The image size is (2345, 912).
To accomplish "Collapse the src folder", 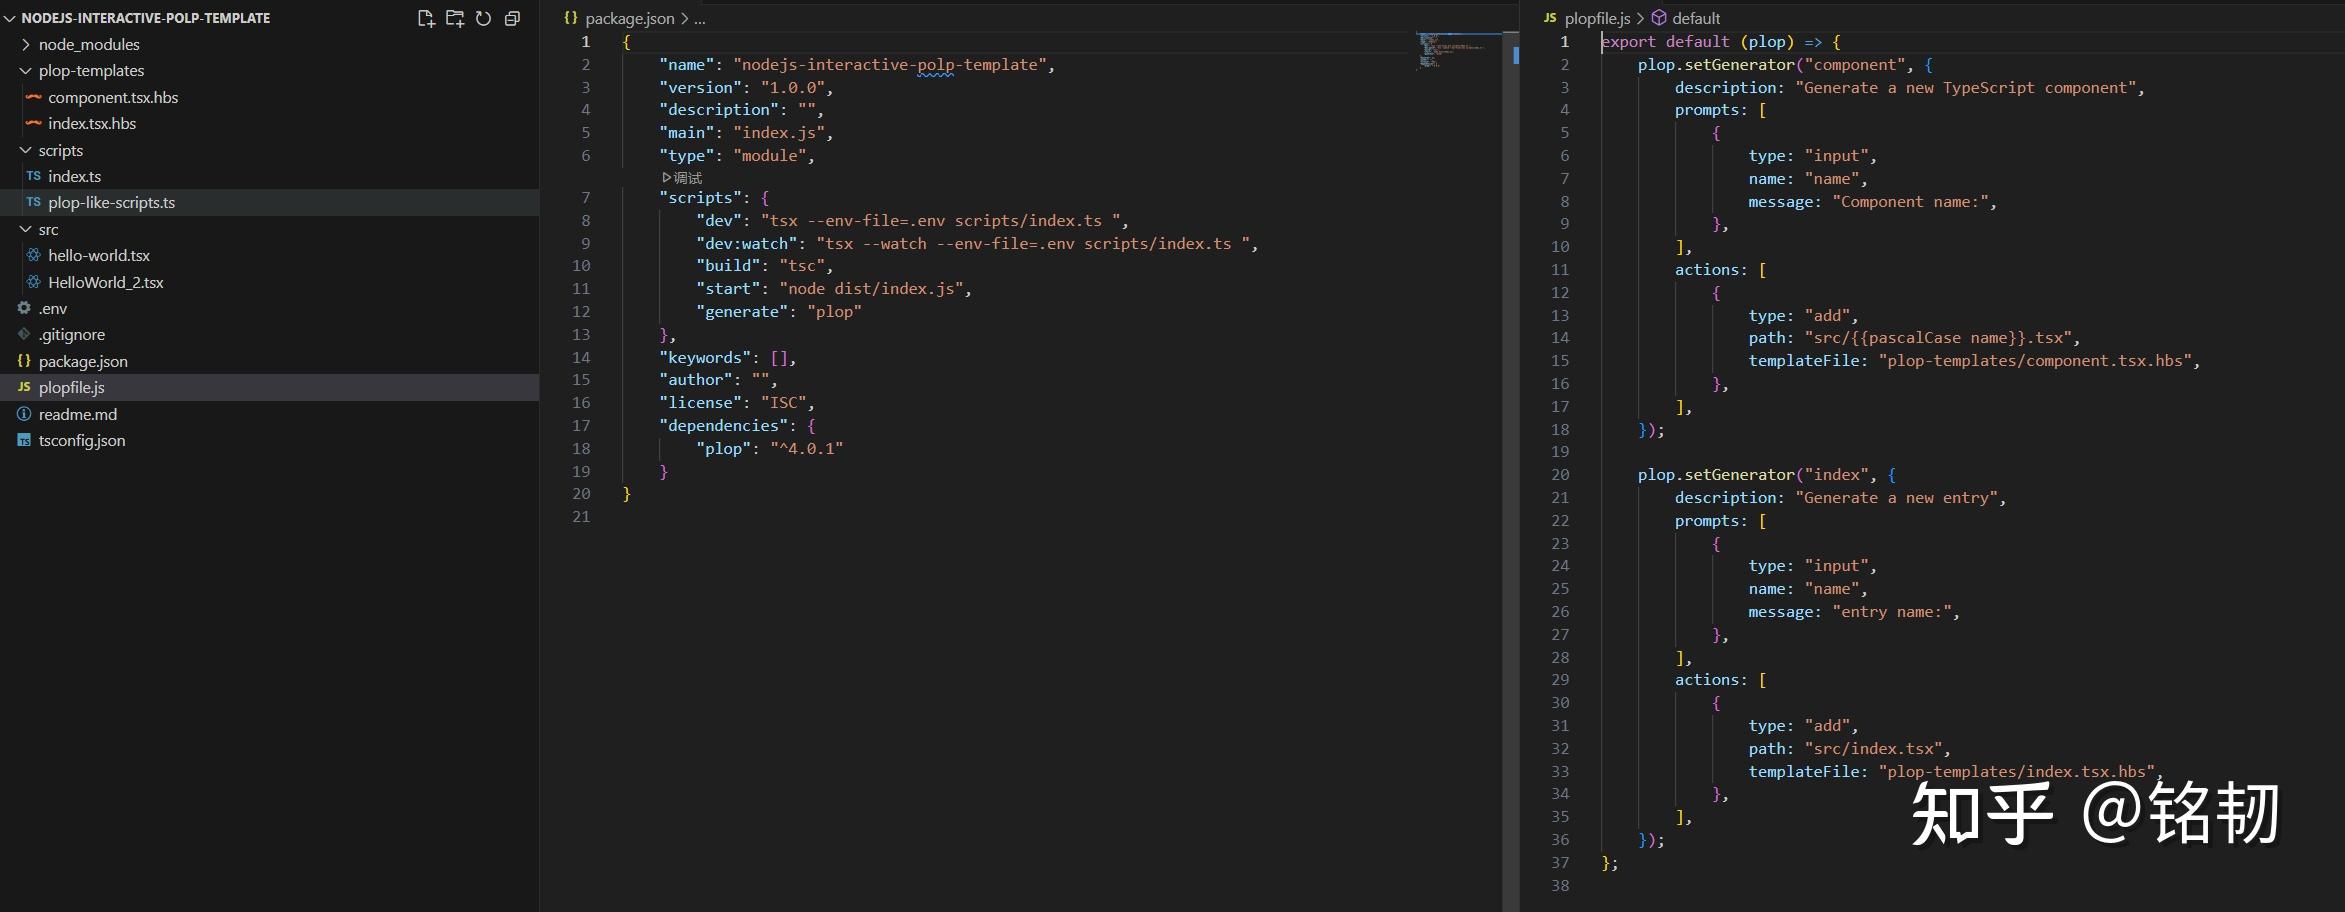I will click(25, 229).
